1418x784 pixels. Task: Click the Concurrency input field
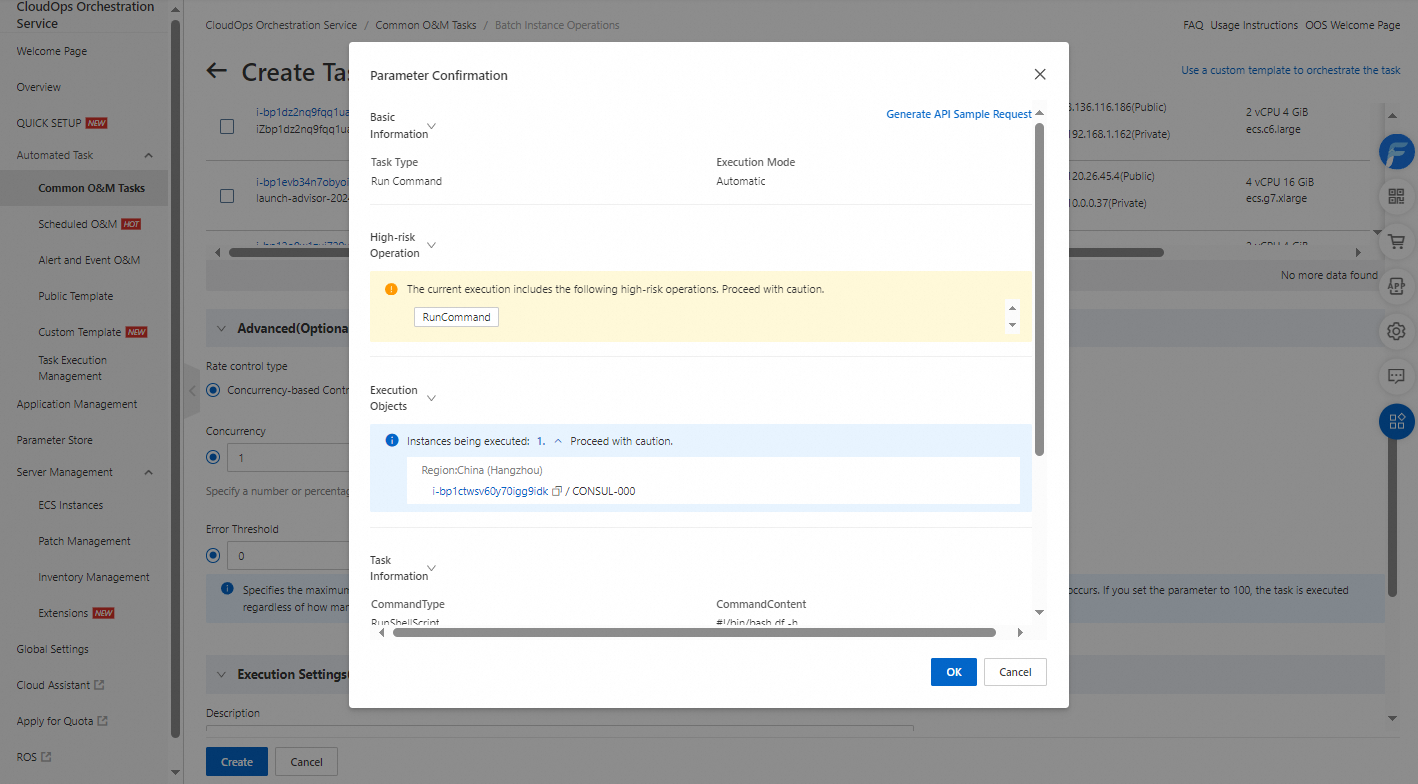(288, 457)
